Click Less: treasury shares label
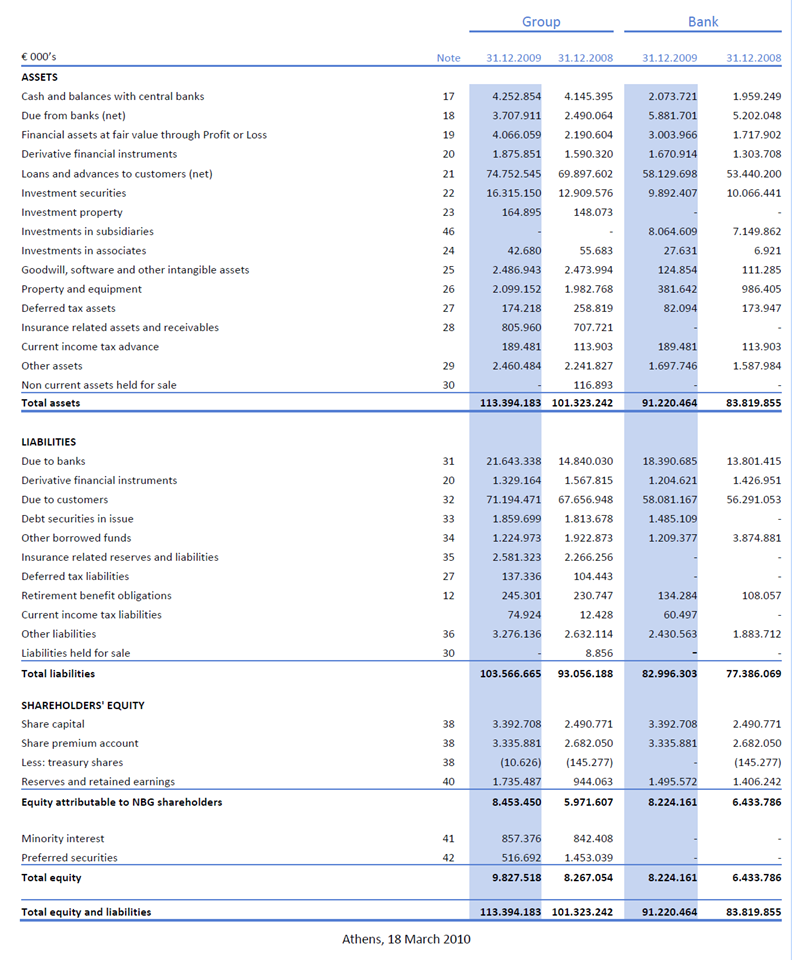Screen dimensions: 799x960 72,762
